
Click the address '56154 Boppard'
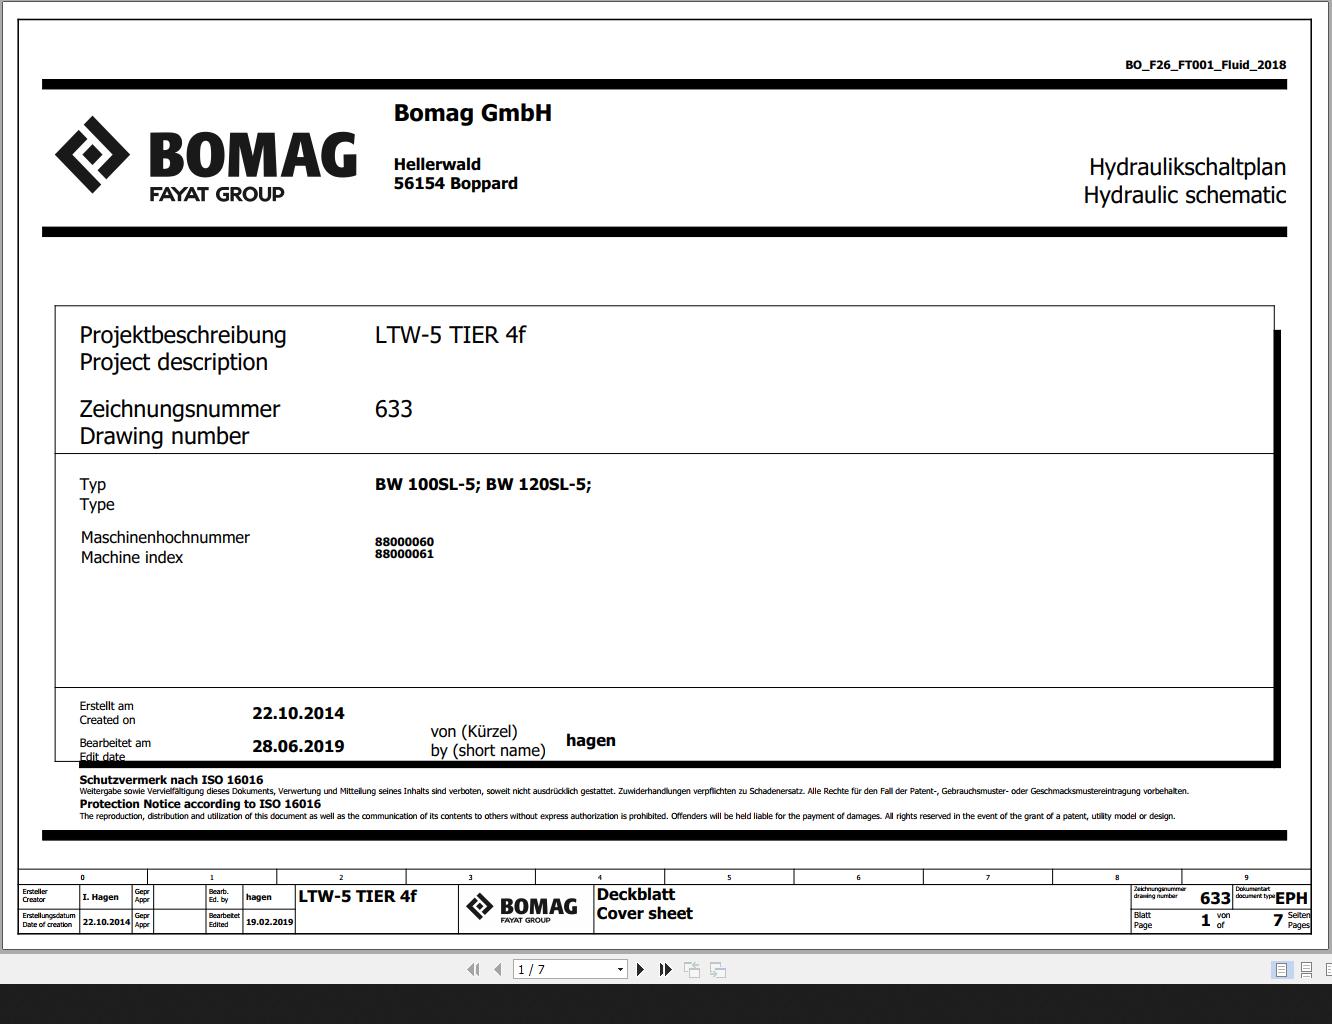click(456, 183)
